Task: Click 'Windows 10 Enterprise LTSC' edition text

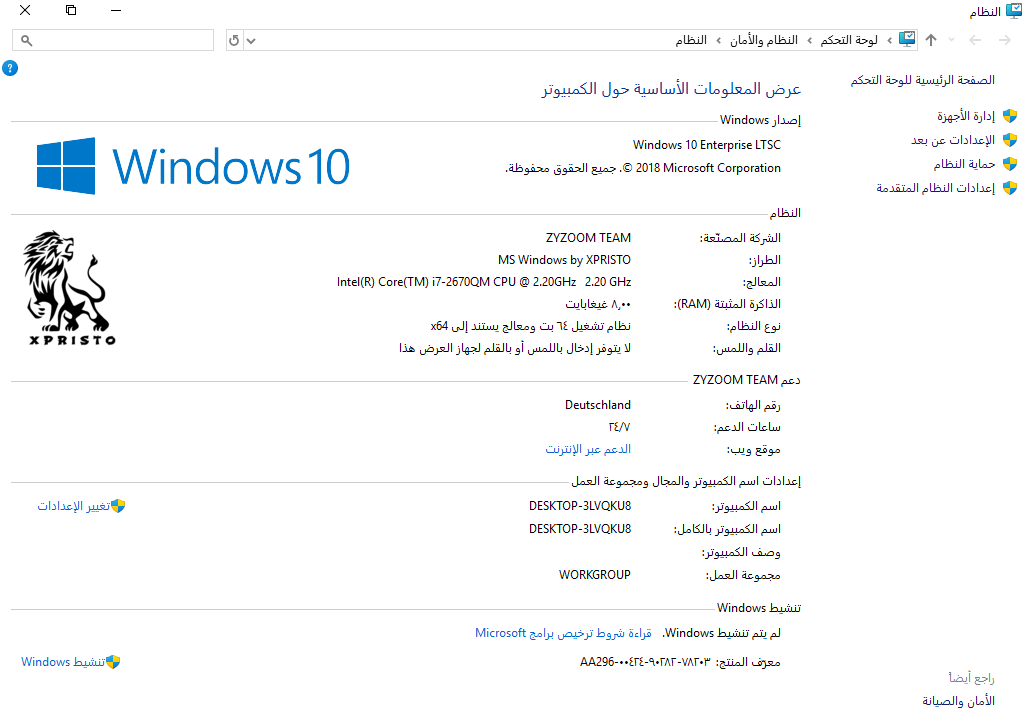Action: (707, 145)
